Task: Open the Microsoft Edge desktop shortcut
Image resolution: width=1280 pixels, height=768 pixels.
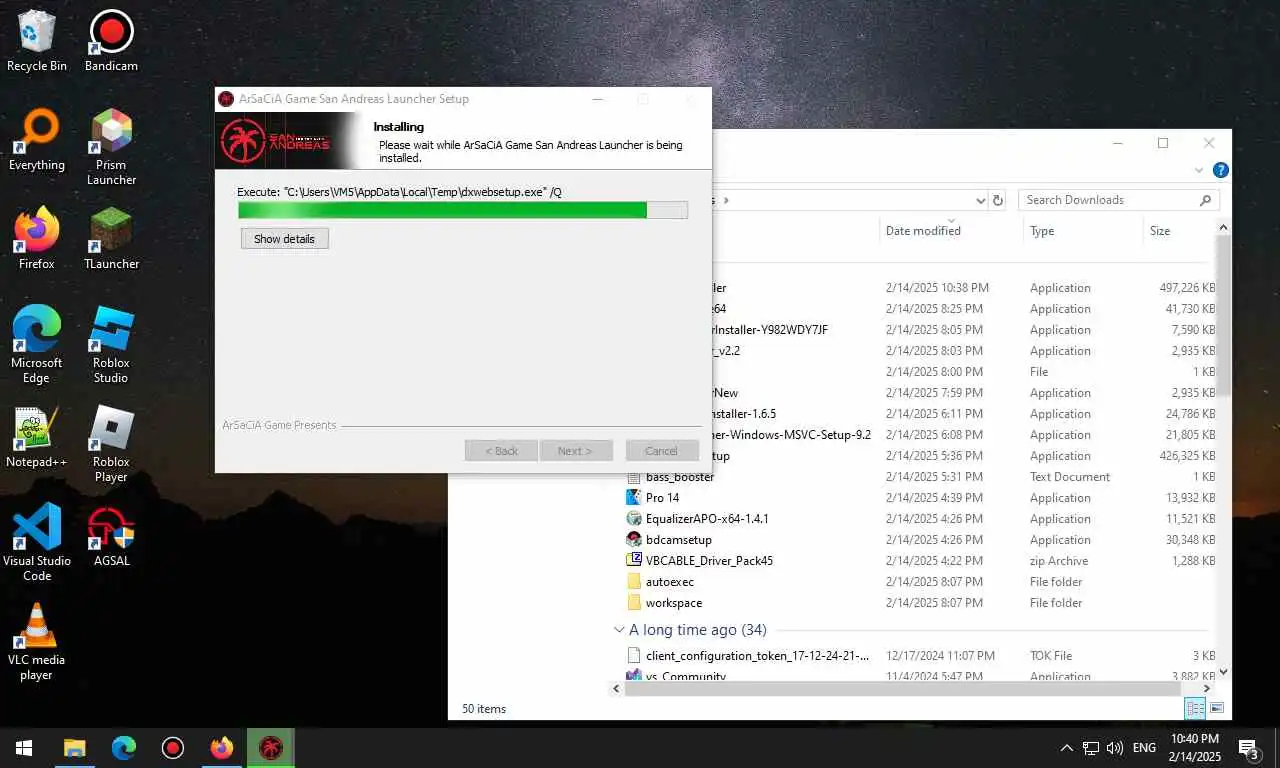Action: (37, 345)
